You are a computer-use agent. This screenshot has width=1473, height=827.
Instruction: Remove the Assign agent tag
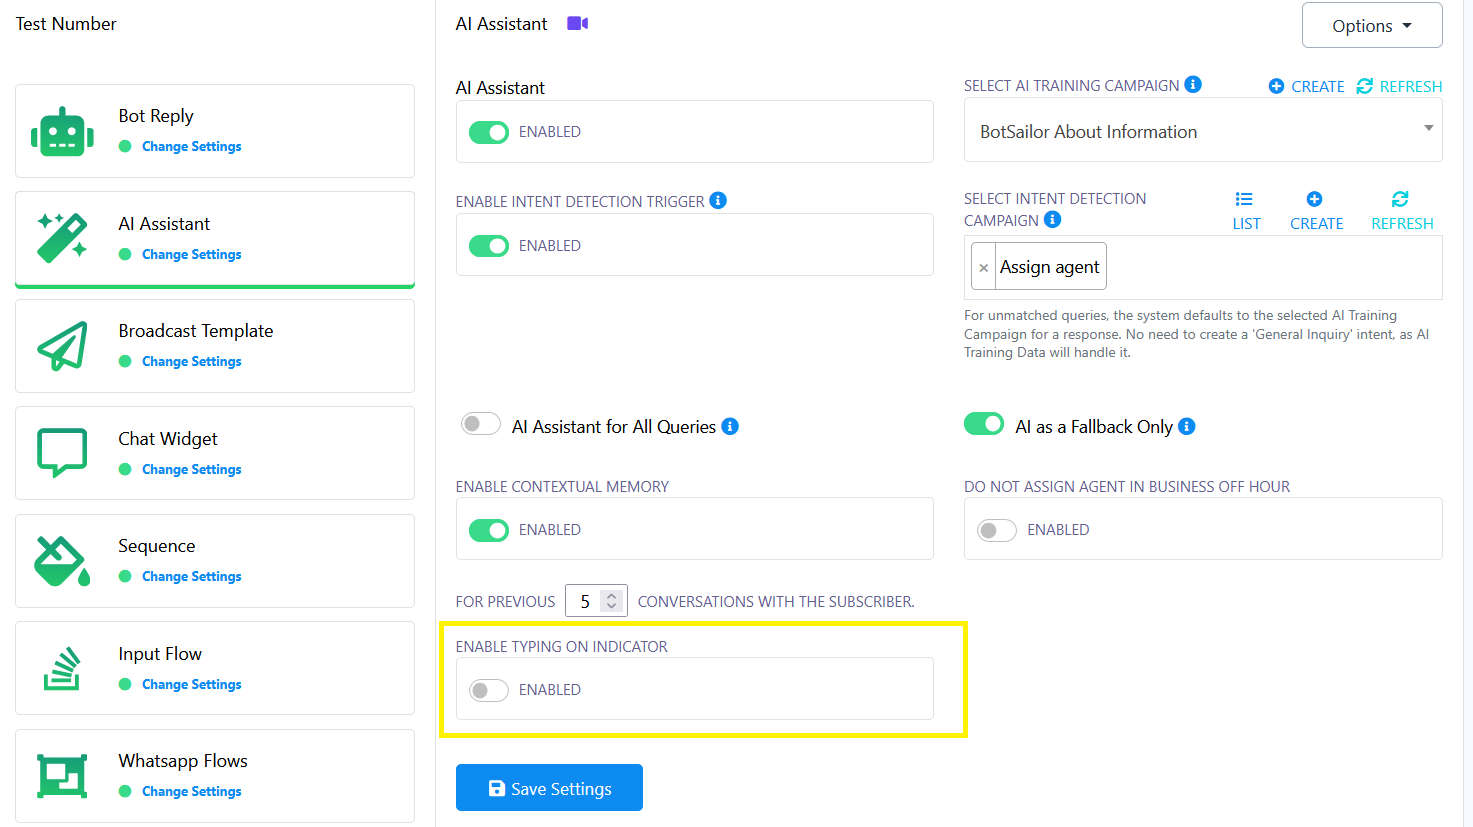pos(984,267)
